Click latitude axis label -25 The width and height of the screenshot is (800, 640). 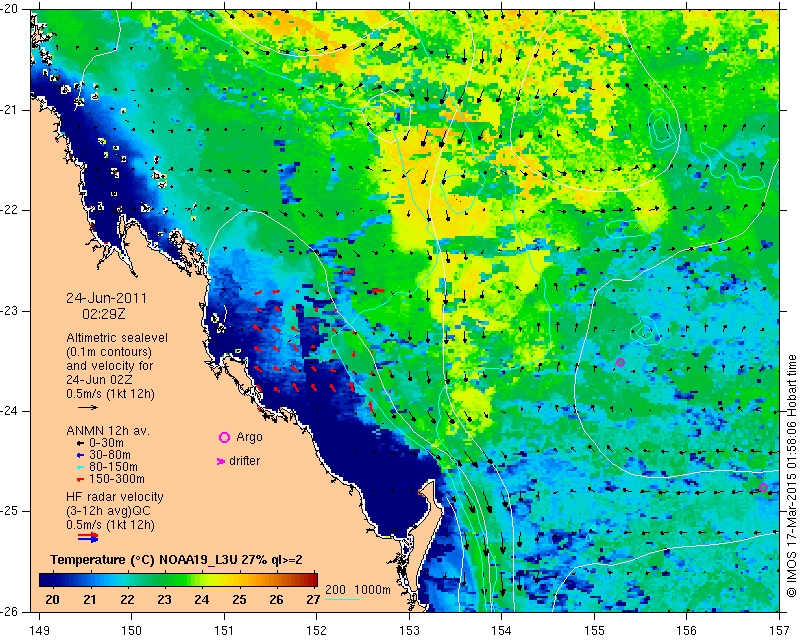tap(9, 511)
